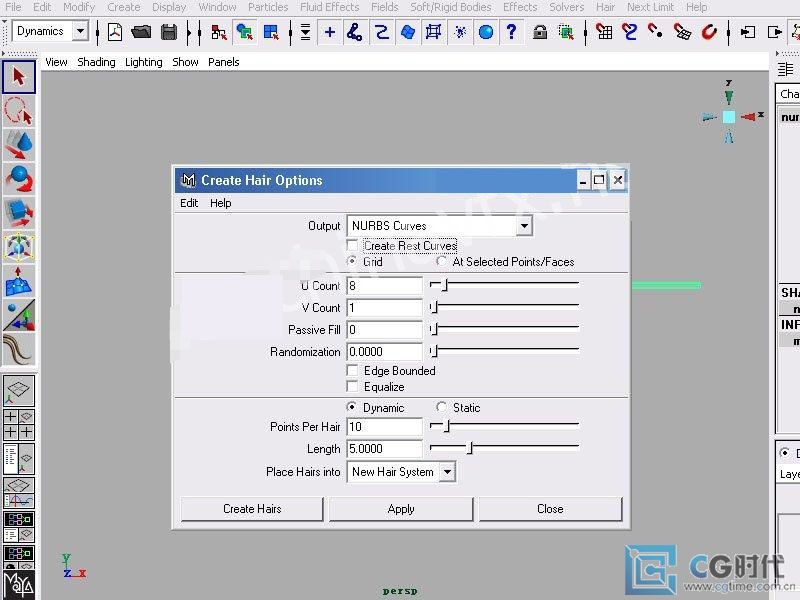
Task: Click the U Count input field
Action: [385, 286]
